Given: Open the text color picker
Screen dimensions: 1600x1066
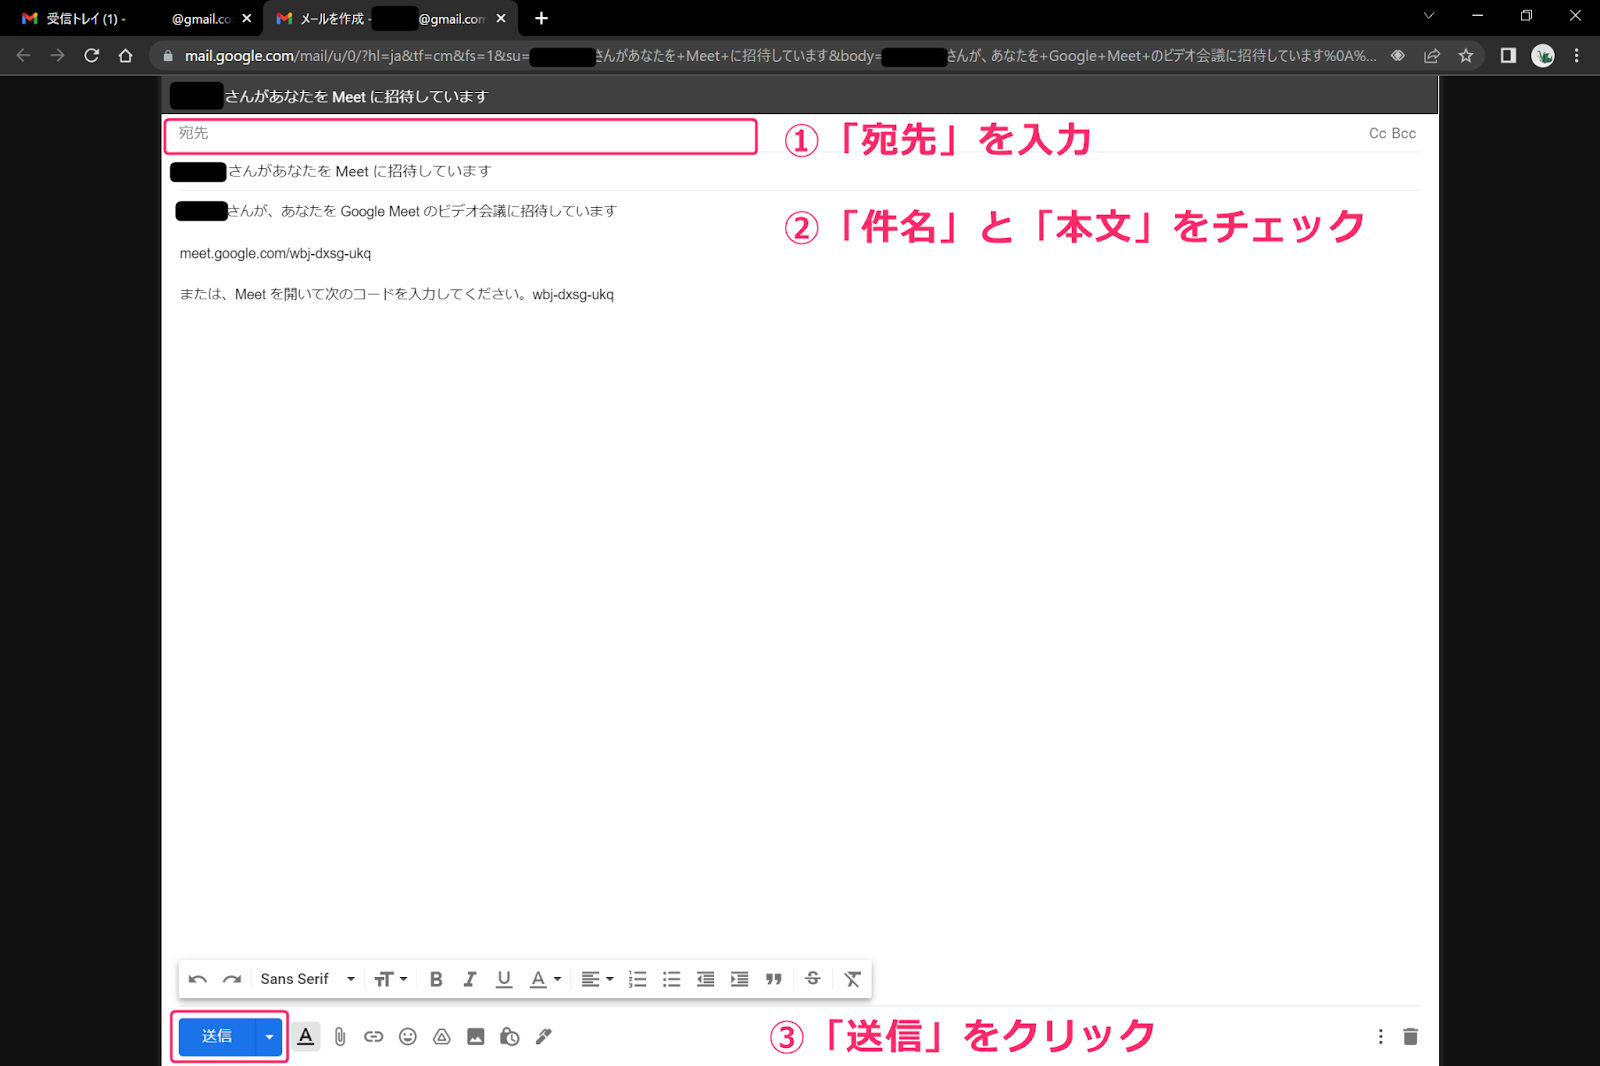Looking at the screenshot, I should (x=545, y=979).
